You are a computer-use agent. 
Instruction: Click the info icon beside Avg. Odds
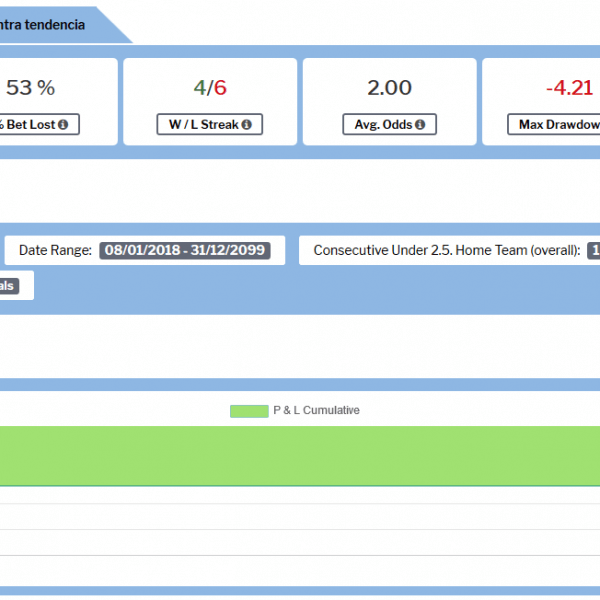point(420,125)
